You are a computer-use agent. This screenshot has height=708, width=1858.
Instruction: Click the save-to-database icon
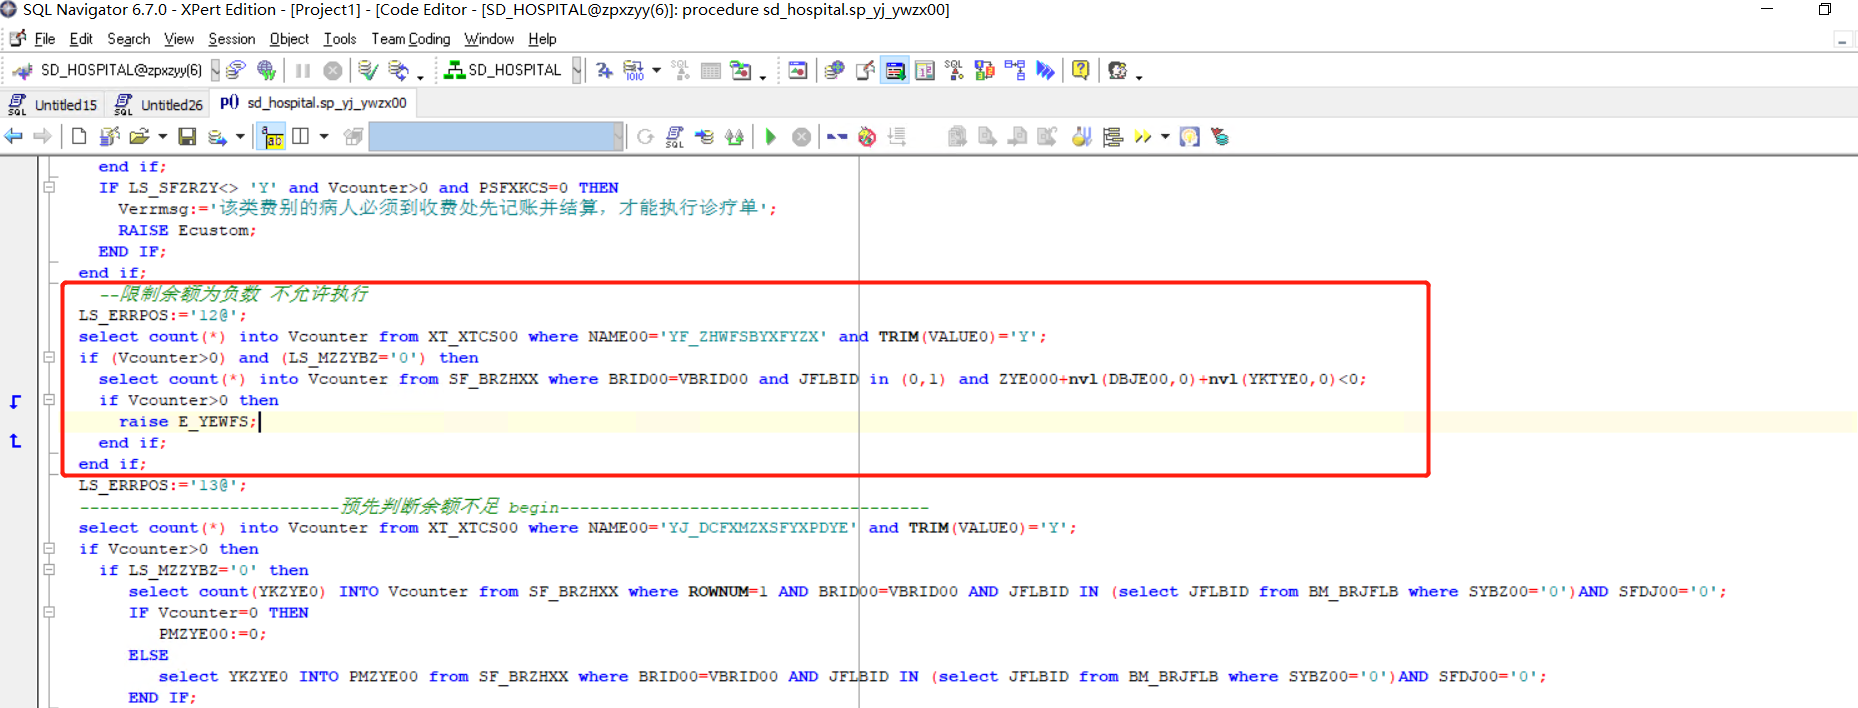[x=217, y=137]
